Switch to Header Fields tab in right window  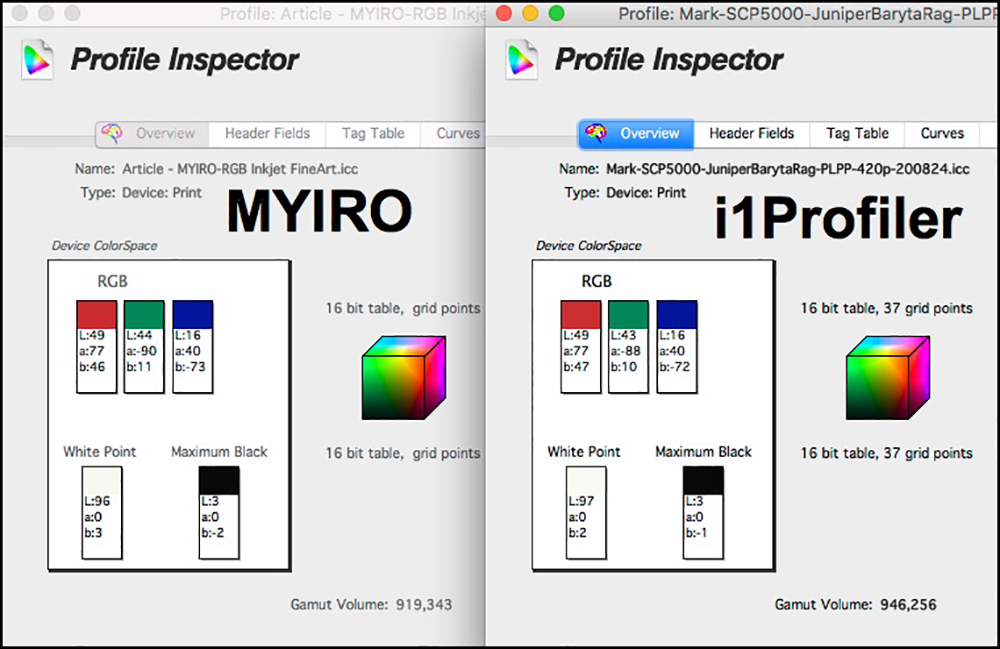751,133
